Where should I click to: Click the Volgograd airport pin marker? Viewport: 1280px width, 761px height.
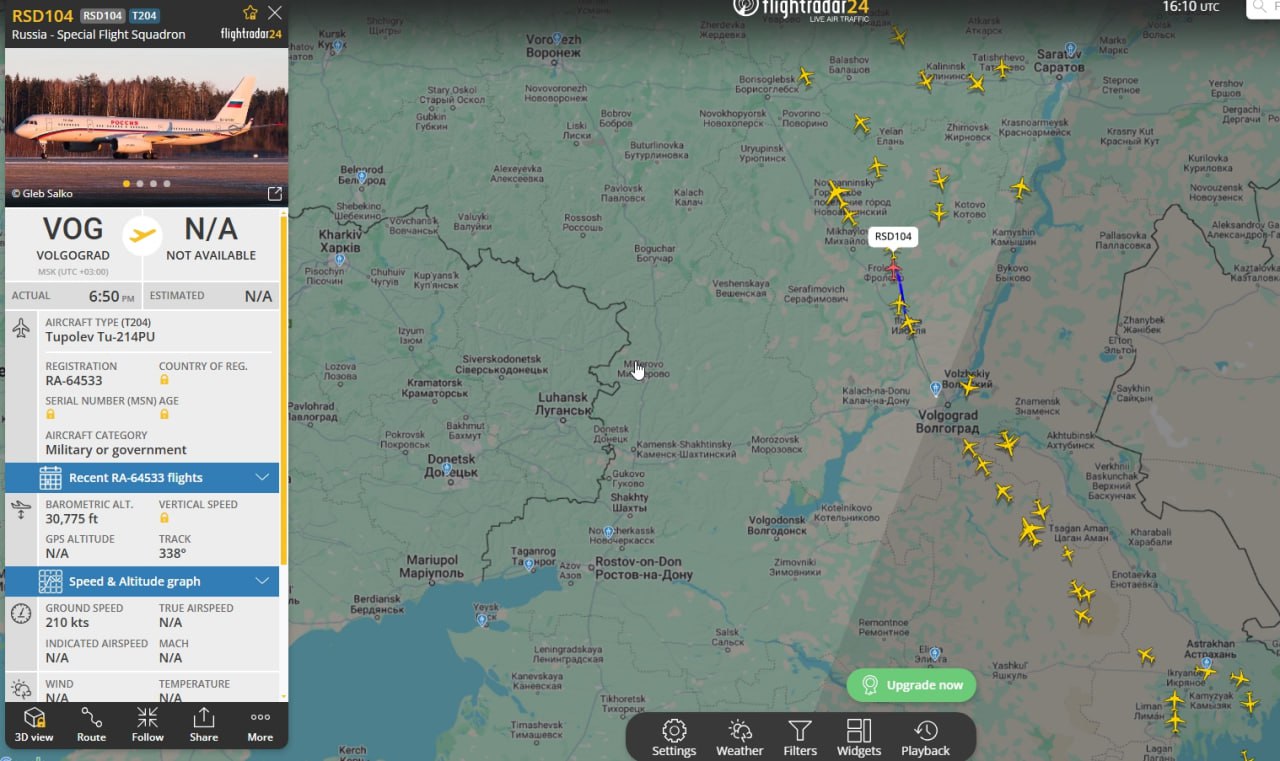point(935,388)
